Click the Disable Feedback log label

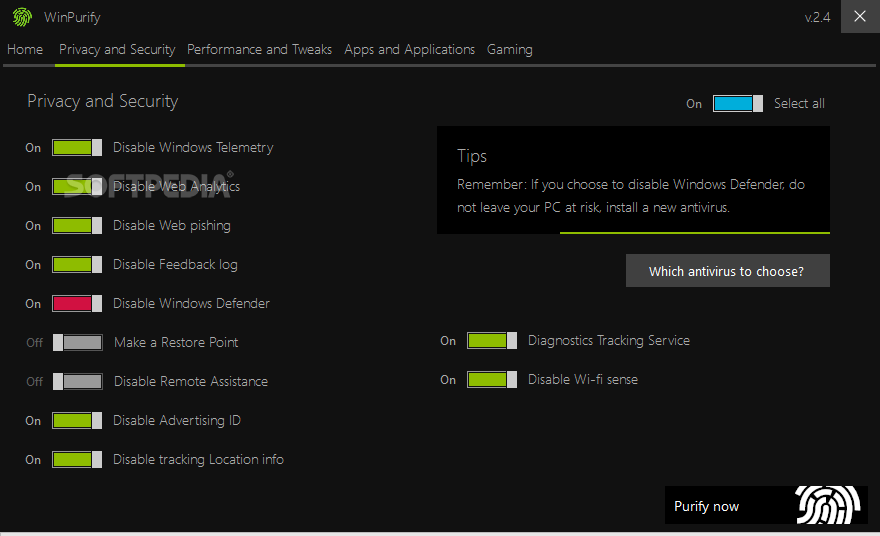[x=175, y=264]
